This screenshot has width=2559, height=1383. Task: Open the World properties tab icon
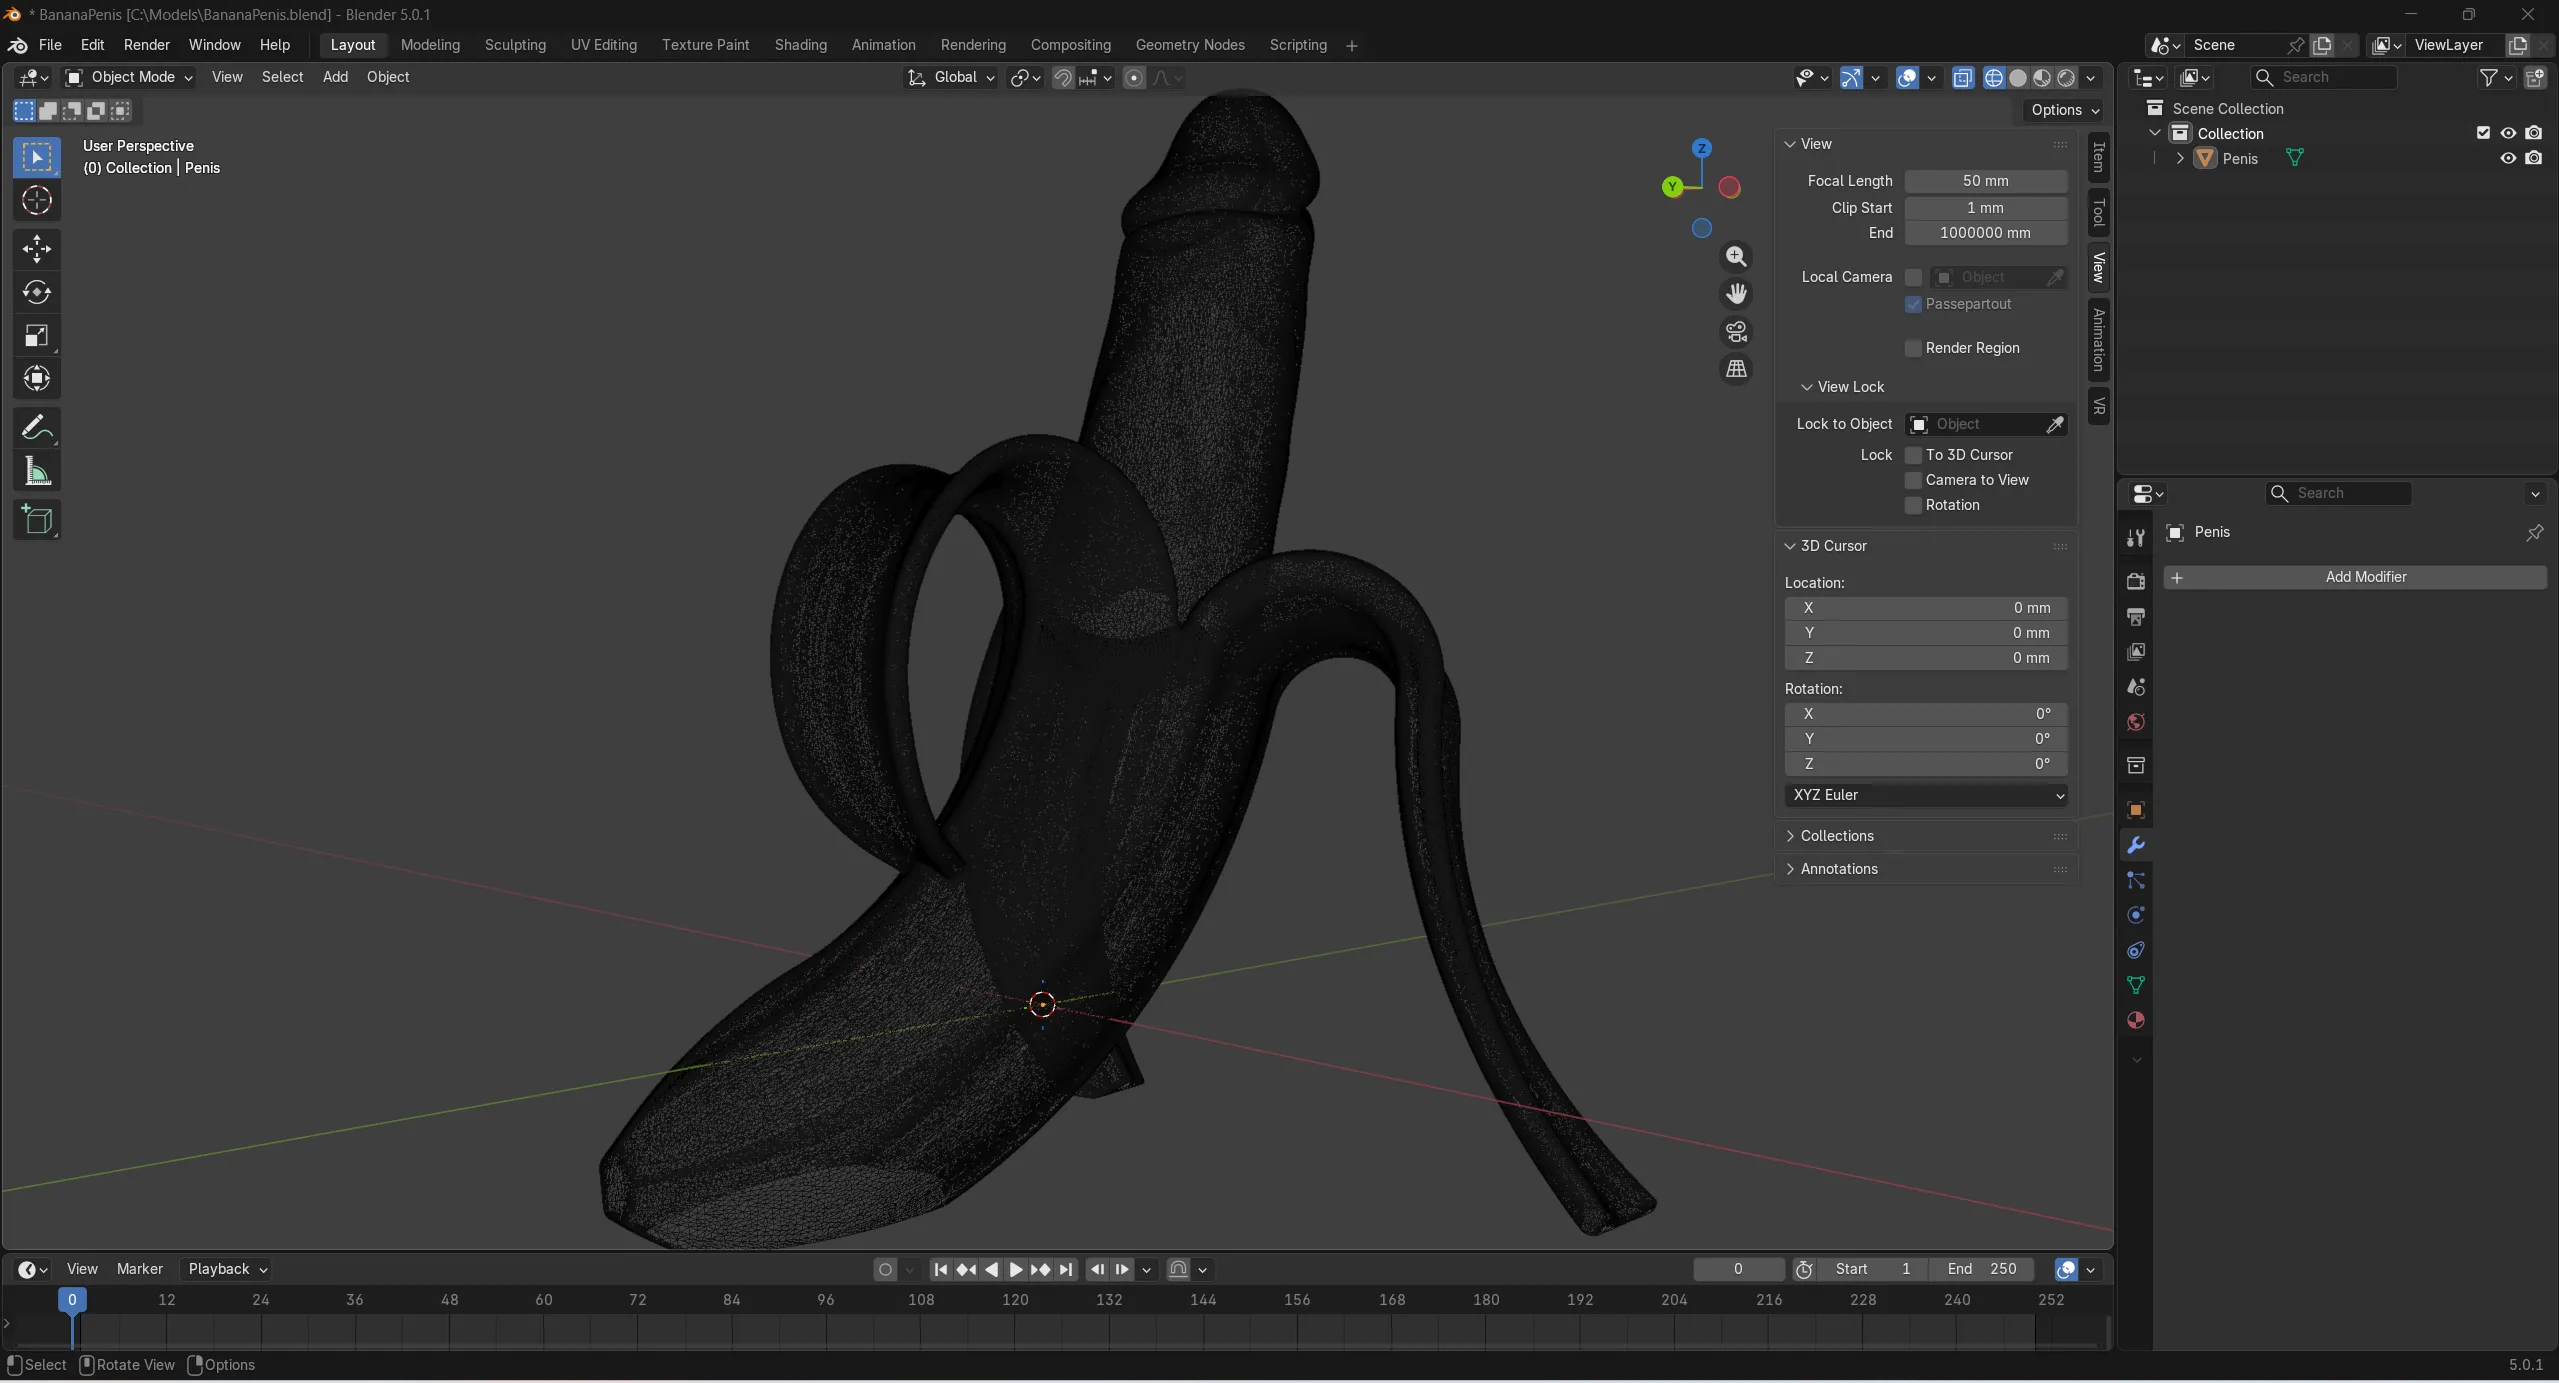point(2136,722)
